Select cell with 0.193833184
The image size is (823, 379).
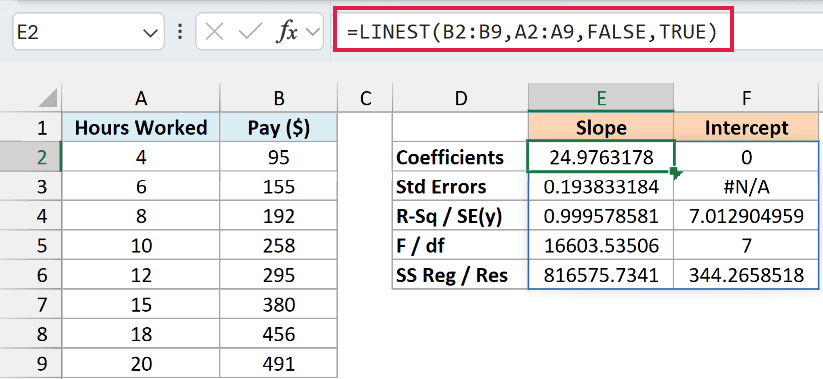coord(601,186)
